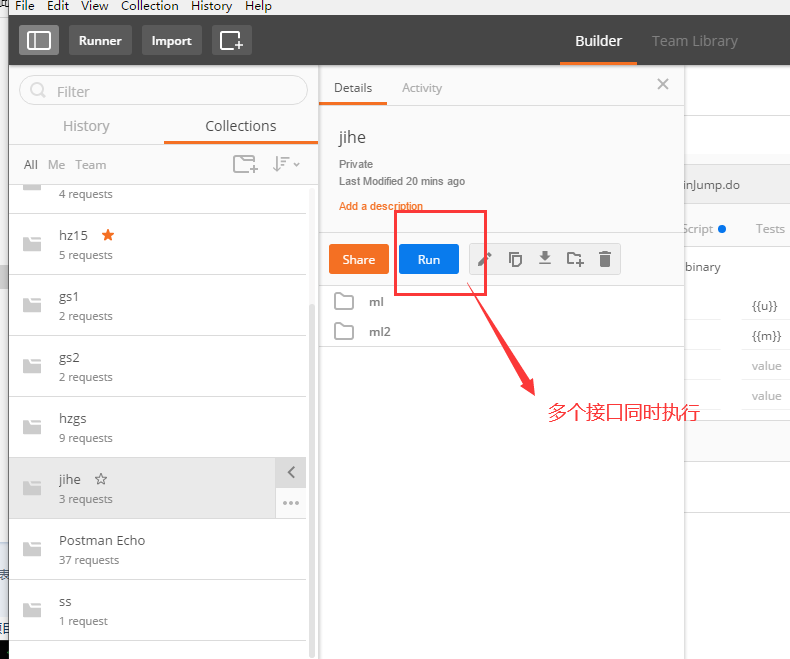Image resolution: width=790 pixels, height=659 pixels.
Task: Click the {{u}} value field
Action: pos(765,306)
